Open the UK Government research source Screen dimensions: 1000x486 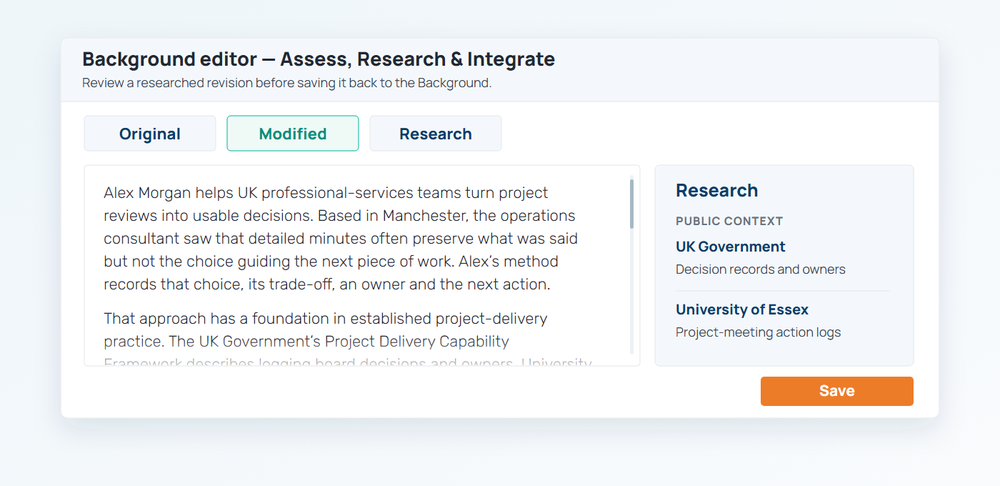point(730,246)
